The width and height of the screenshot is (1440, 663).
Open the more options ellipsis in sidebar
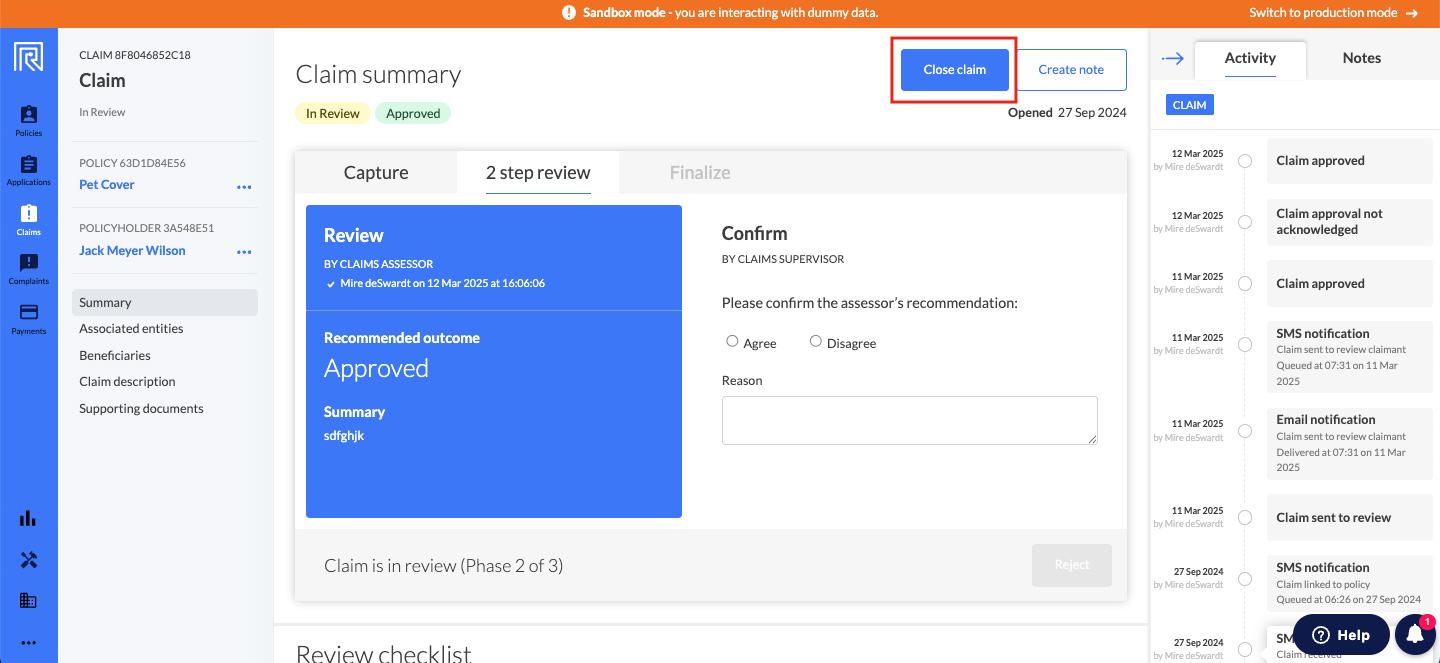click(x=28, y=643)
